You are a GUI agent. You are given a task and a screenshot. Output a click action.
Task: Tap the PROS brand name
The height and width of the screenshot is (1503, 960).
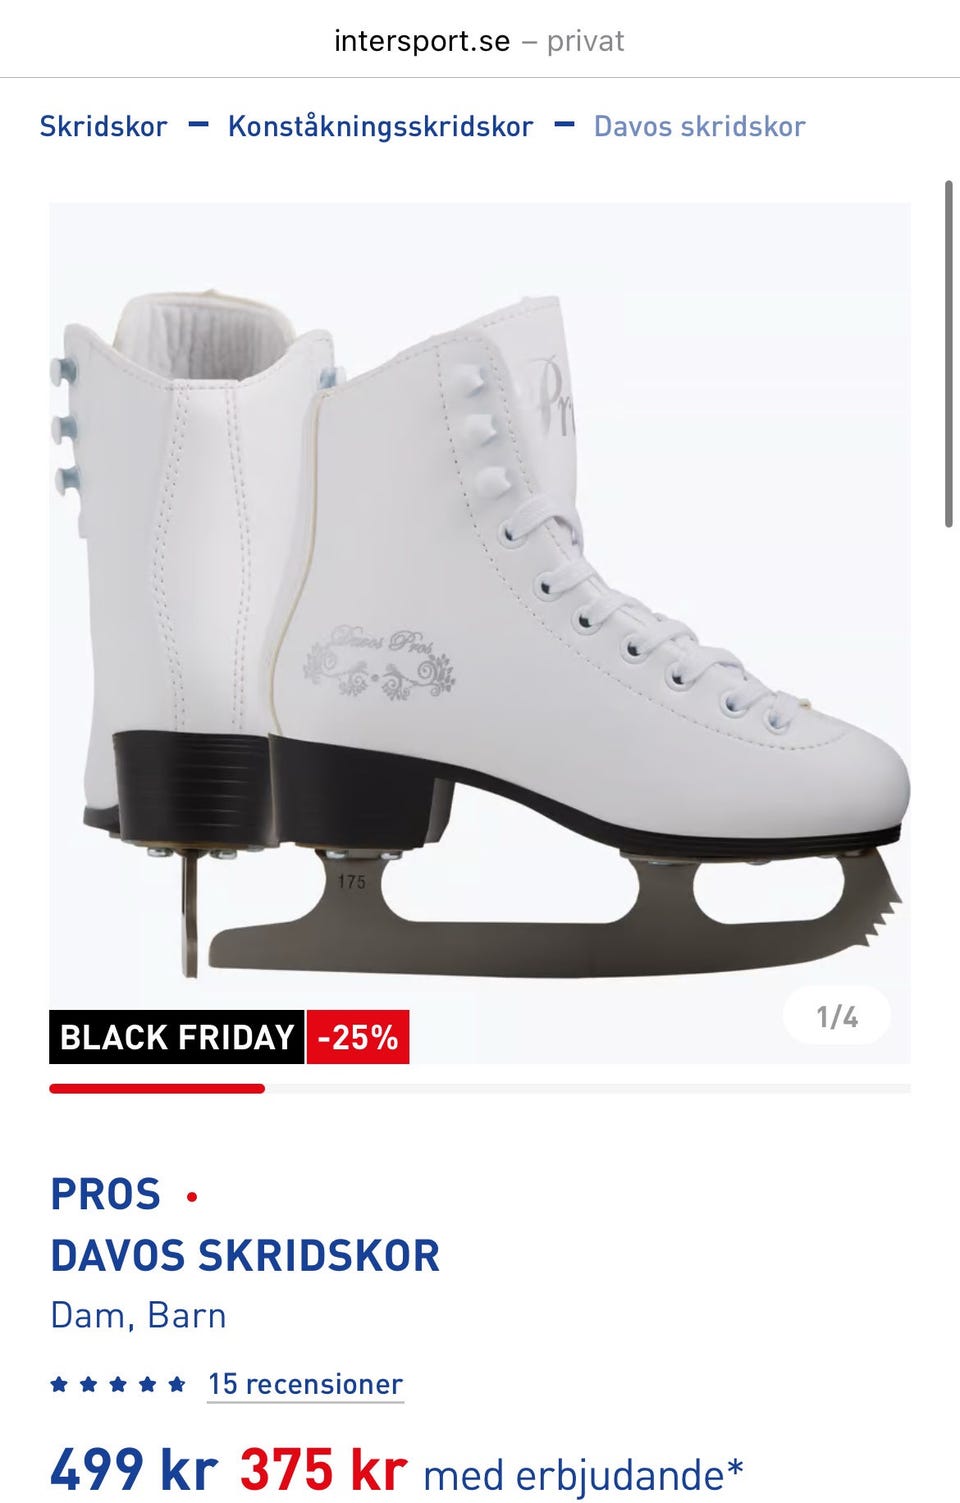[106, 1194]
